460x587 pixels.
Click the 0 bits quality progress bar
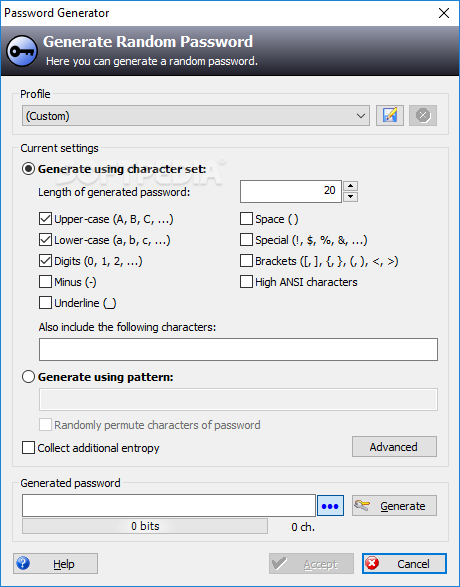(145, 526)
